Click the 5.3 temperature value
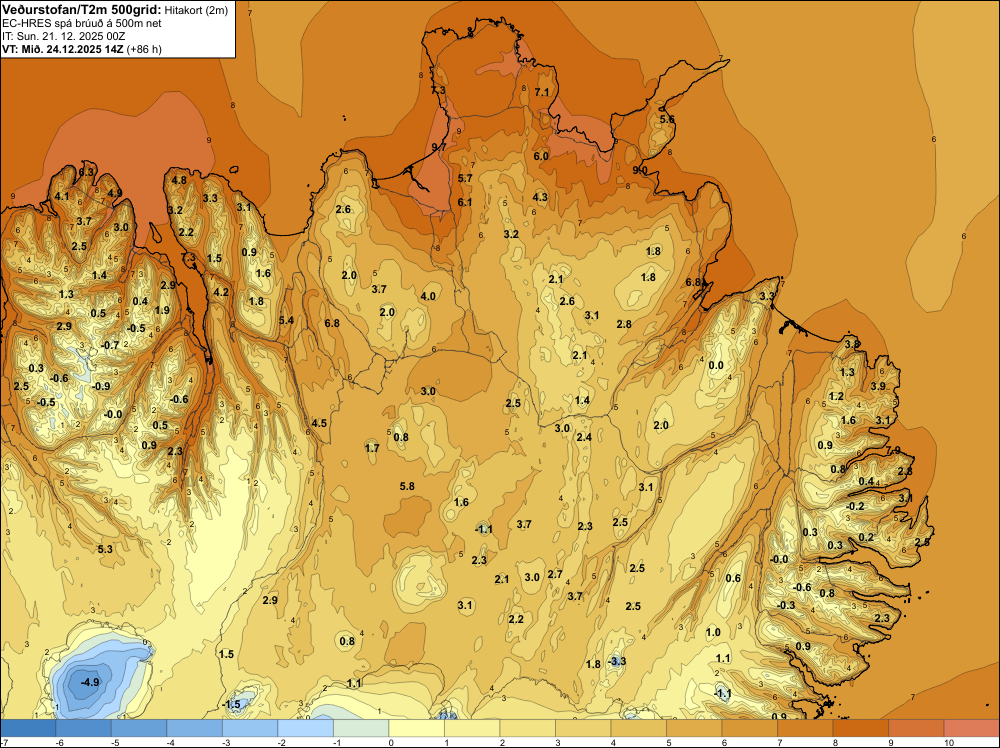Screen dimensions: 1000x748 (105, 549)
